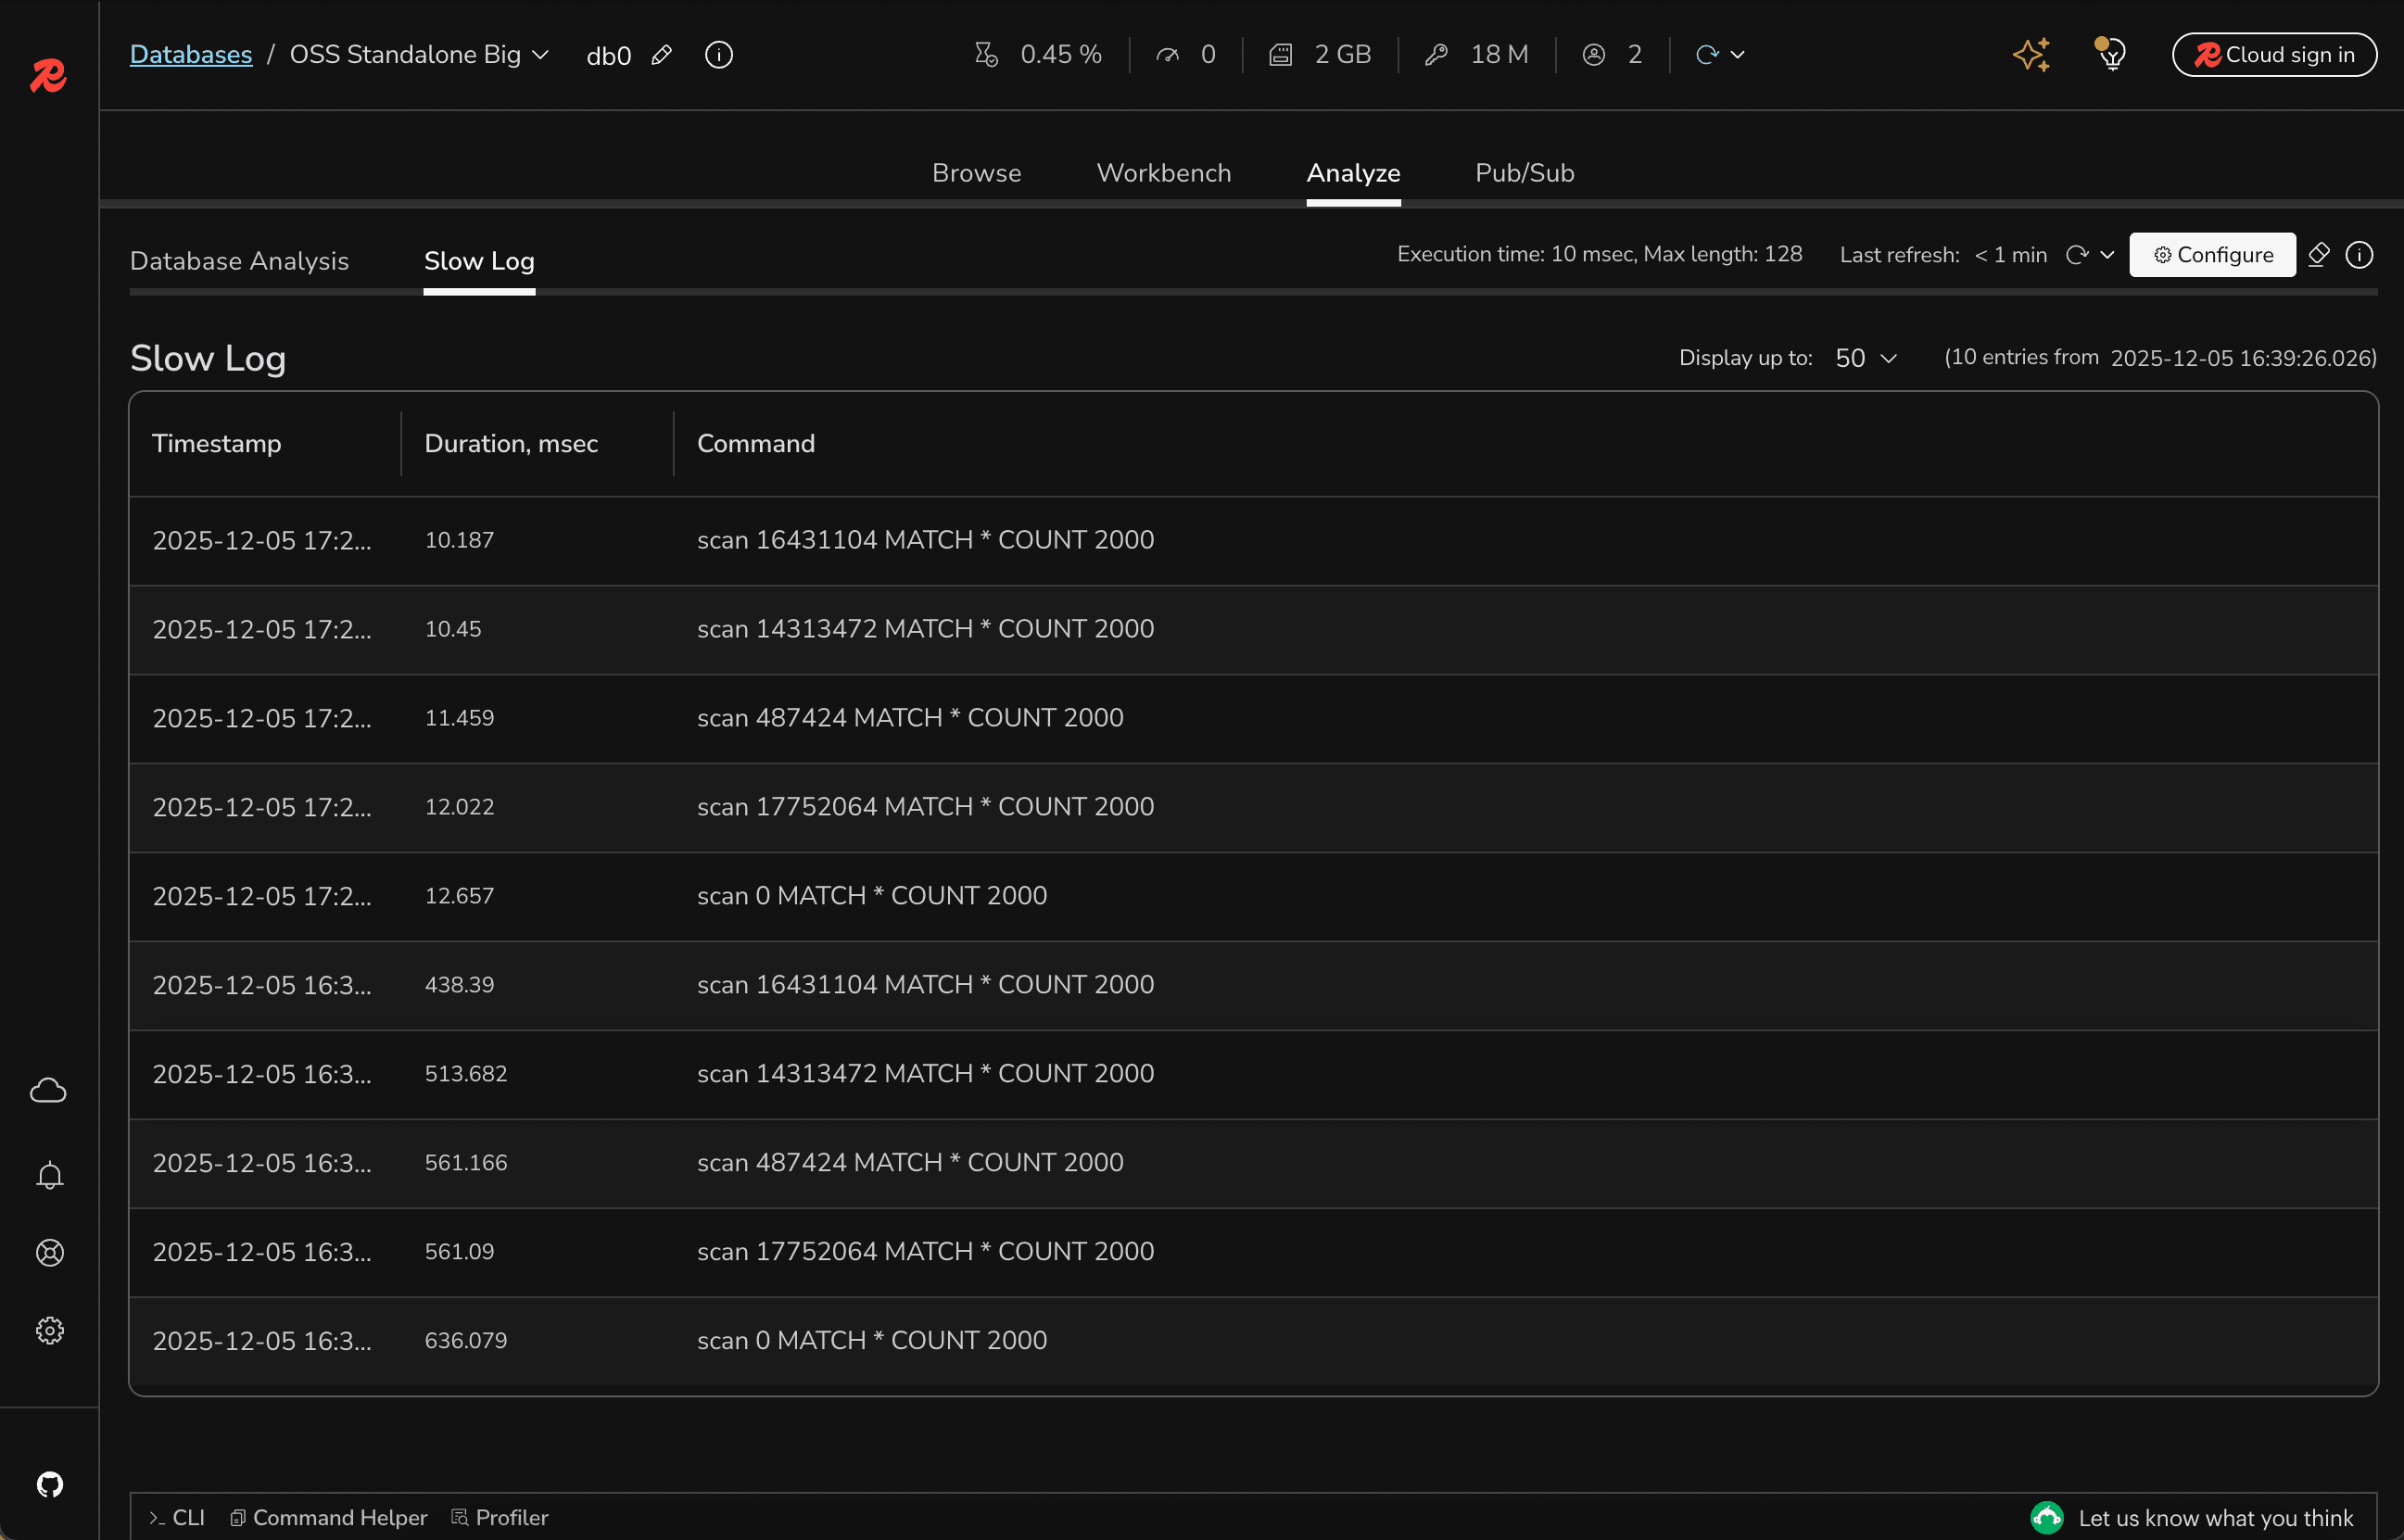Open the Configure slow log button
The width and height of the screenshot is (2404, 1540).
tap(2212, 255)
